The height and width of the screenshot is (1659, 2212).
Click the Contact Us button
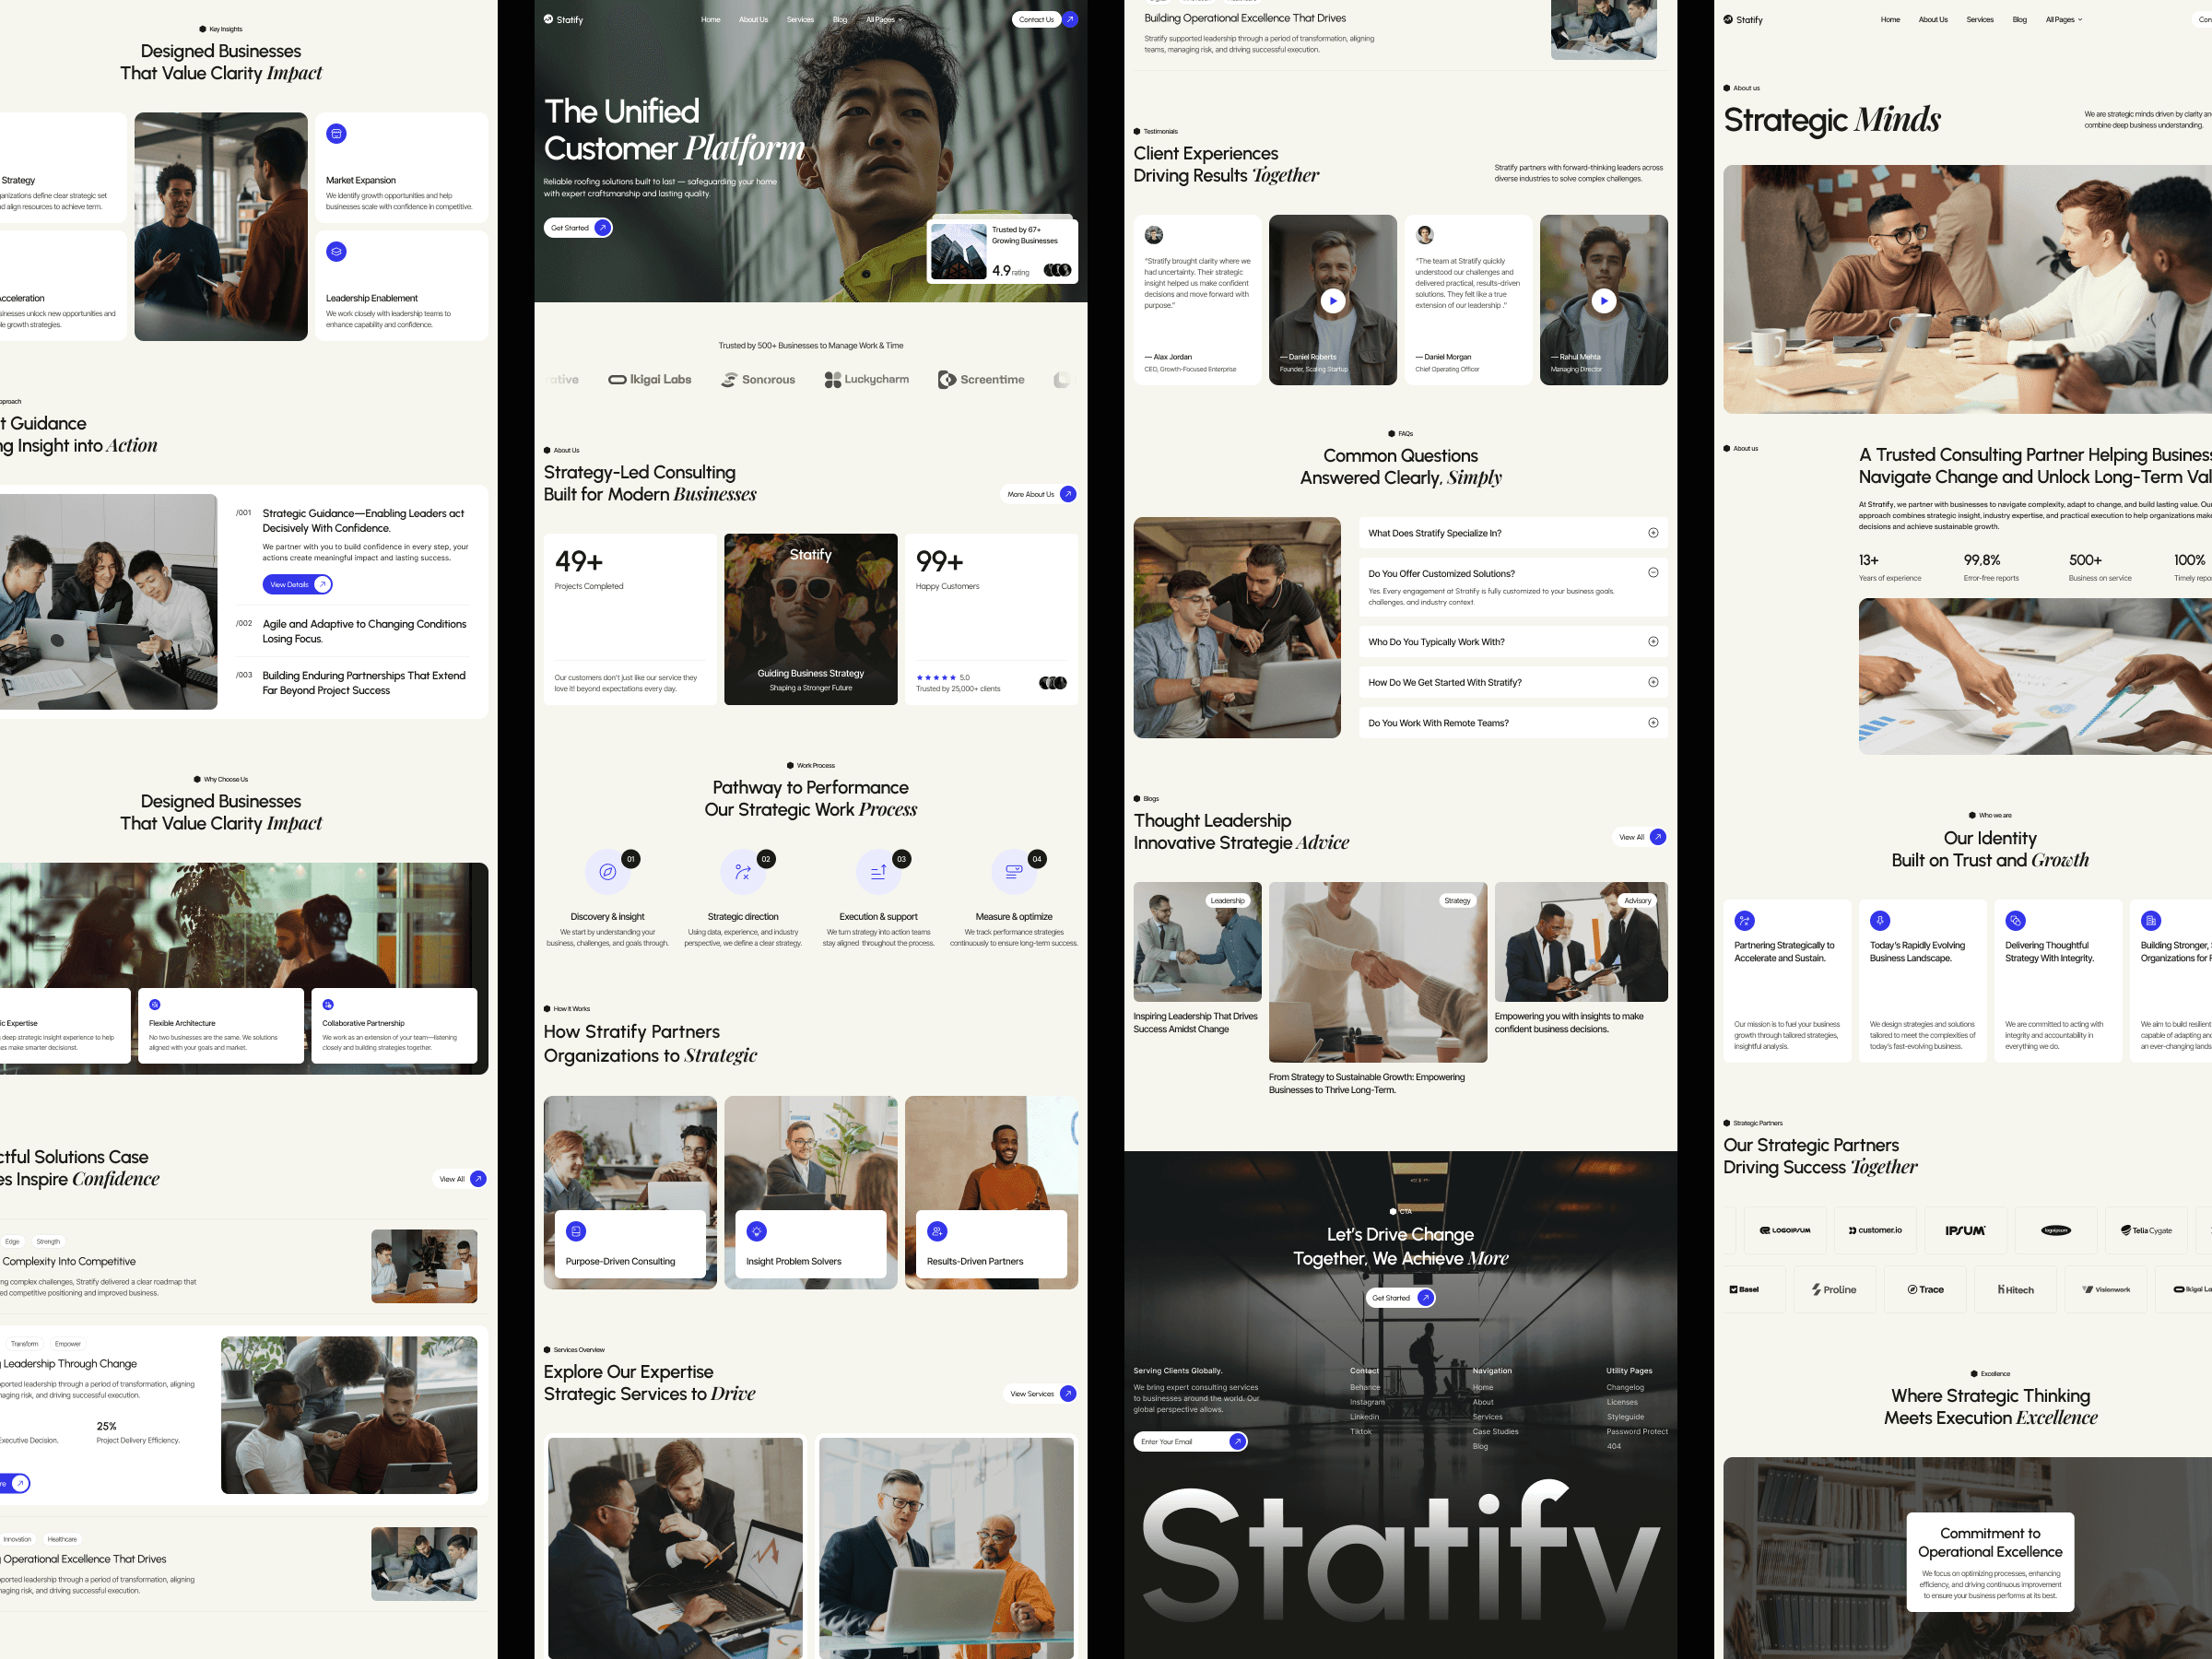click(1036, 19)
